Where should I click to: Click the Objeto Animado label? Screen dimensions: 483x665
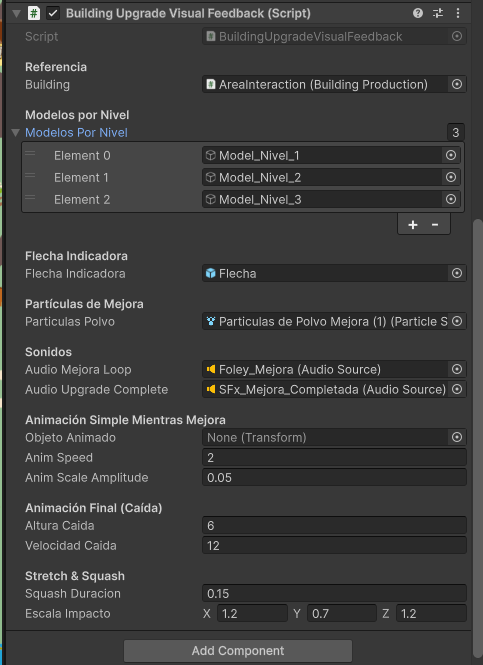[70, 437]
